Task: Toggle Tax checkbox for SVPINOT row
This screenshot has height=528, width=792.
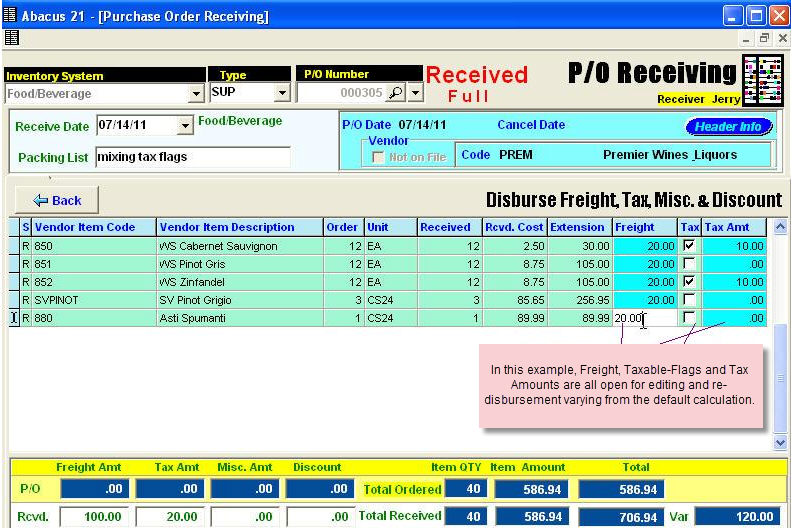Action: (x=688, y=299)
